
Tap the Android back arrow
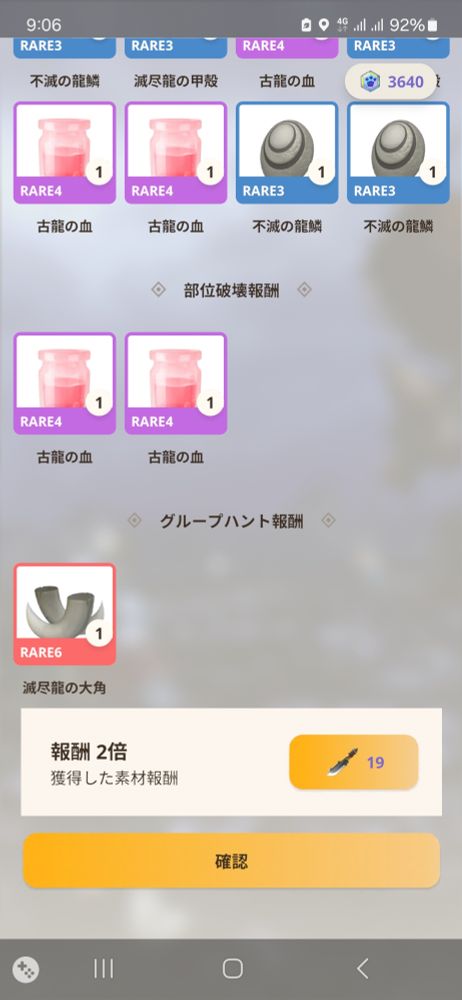pyautogui.click(x=362, y=969)
